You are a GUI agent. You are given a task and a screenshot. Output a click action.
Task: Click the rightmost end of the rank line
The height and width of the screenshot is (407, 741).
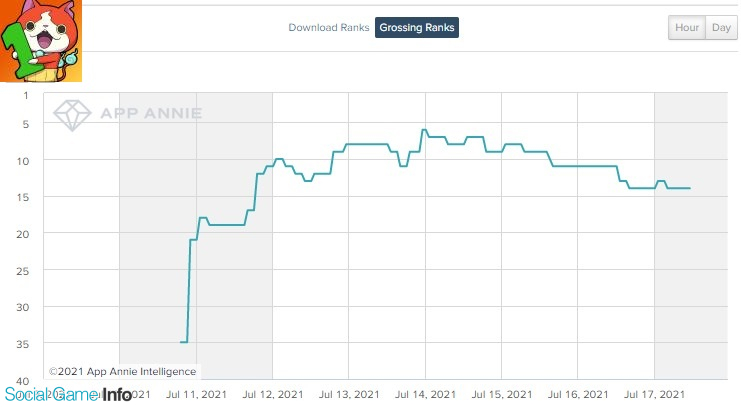(x=690, y=188)
